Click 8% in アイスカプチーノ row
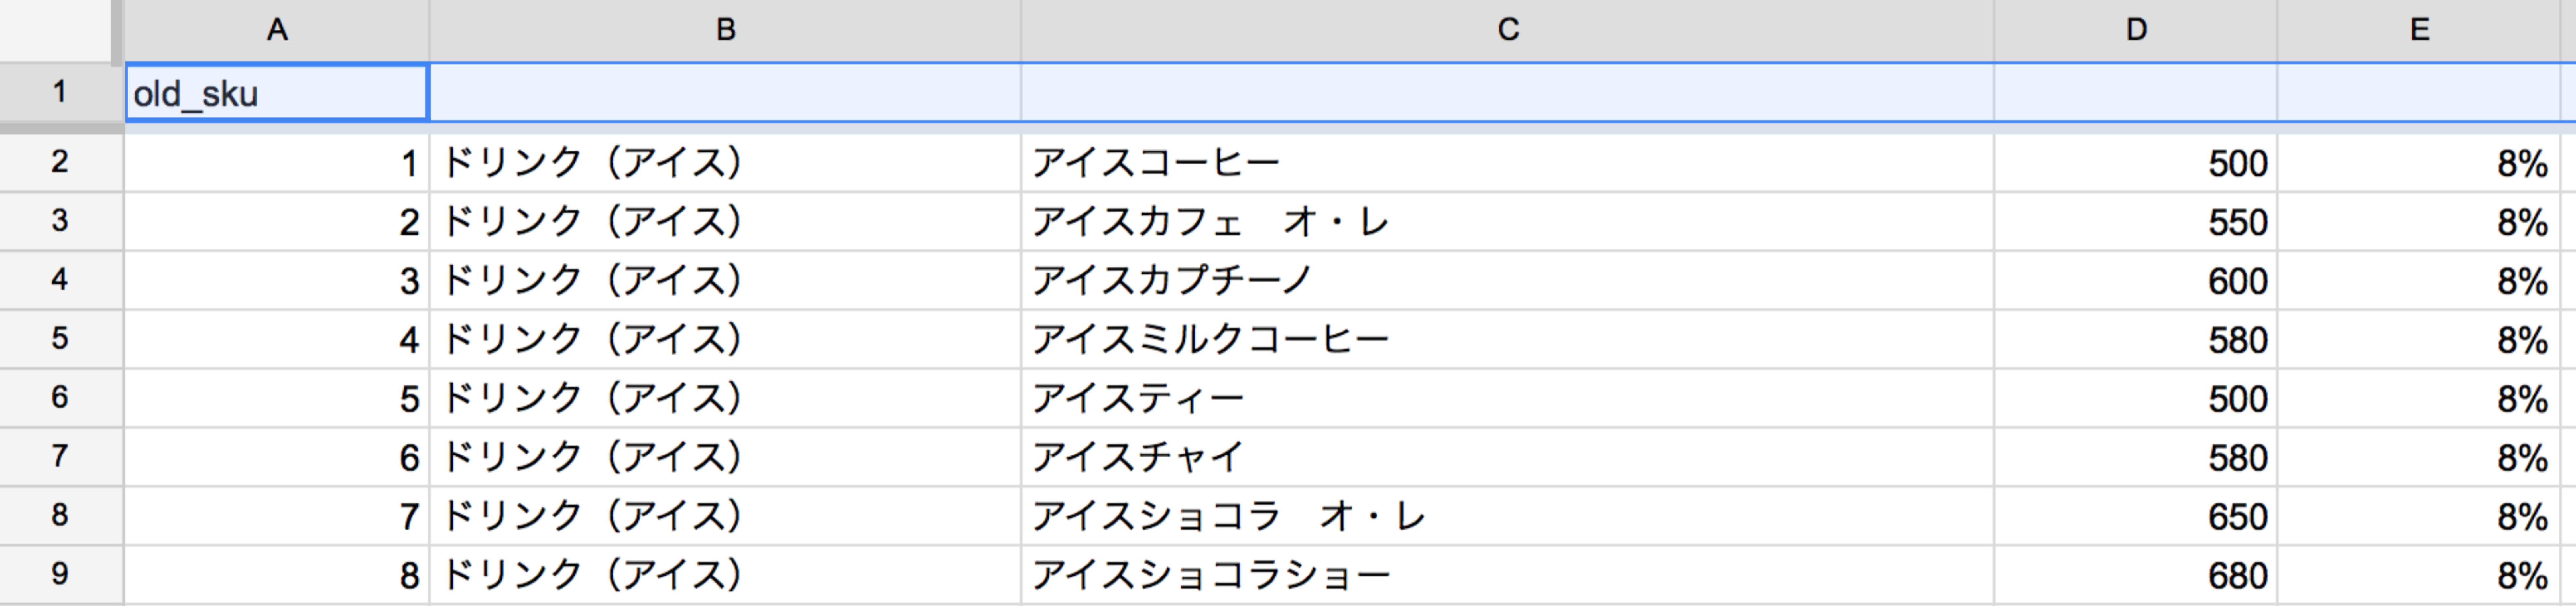Screen dimensions: 2576x606 click(2419, 280)
